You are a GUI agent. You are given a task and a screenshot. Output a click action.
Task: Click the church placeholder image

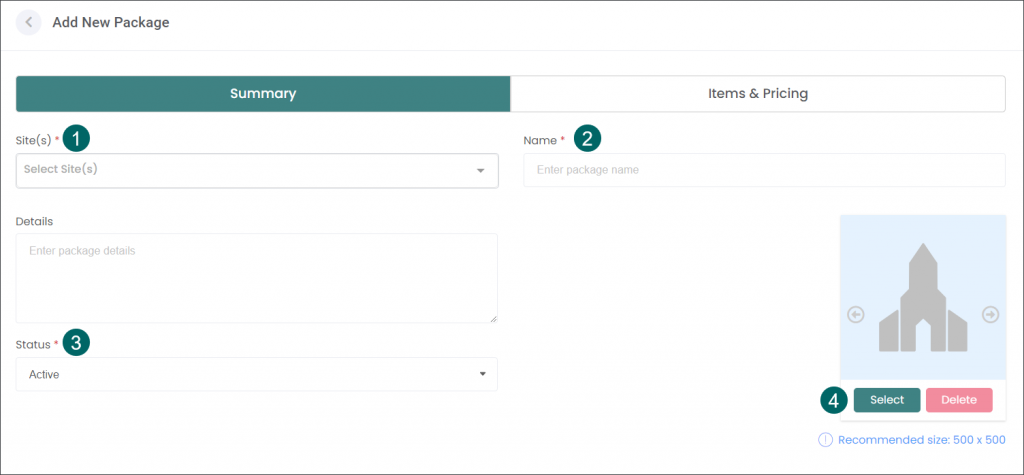pos(923,297)
